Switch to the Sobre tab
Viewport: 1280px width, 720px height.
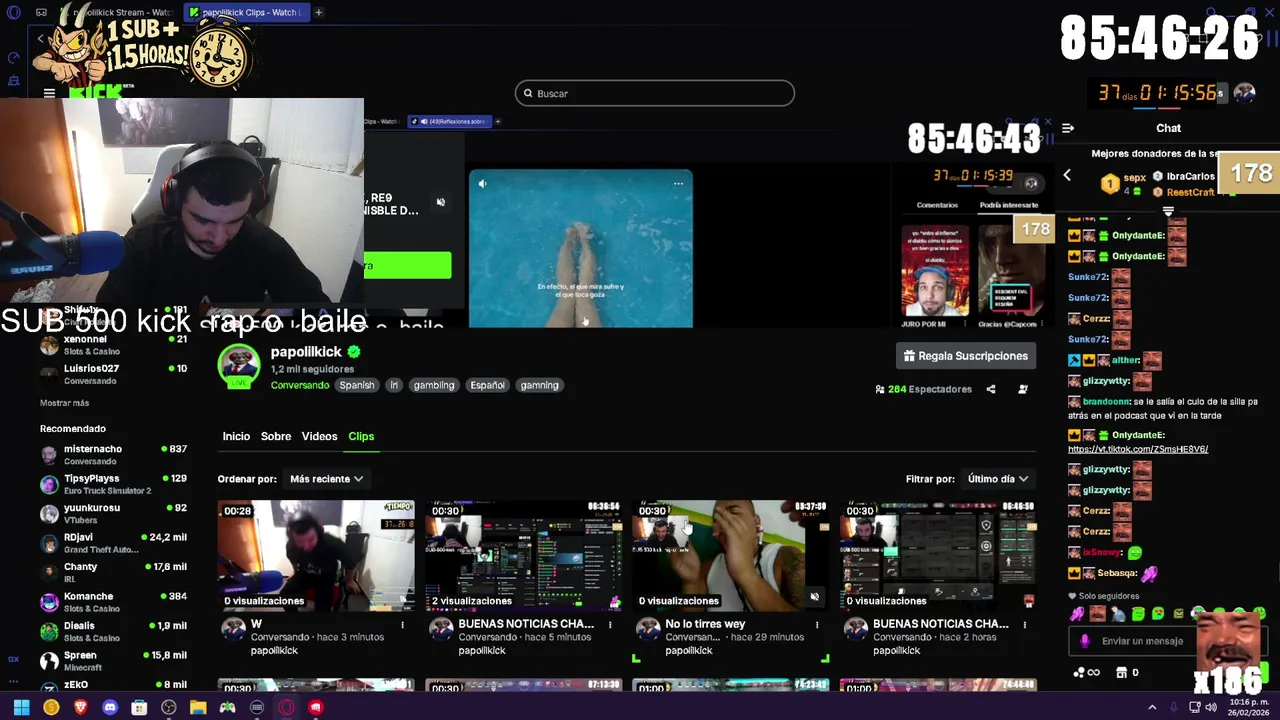(276, 436)
